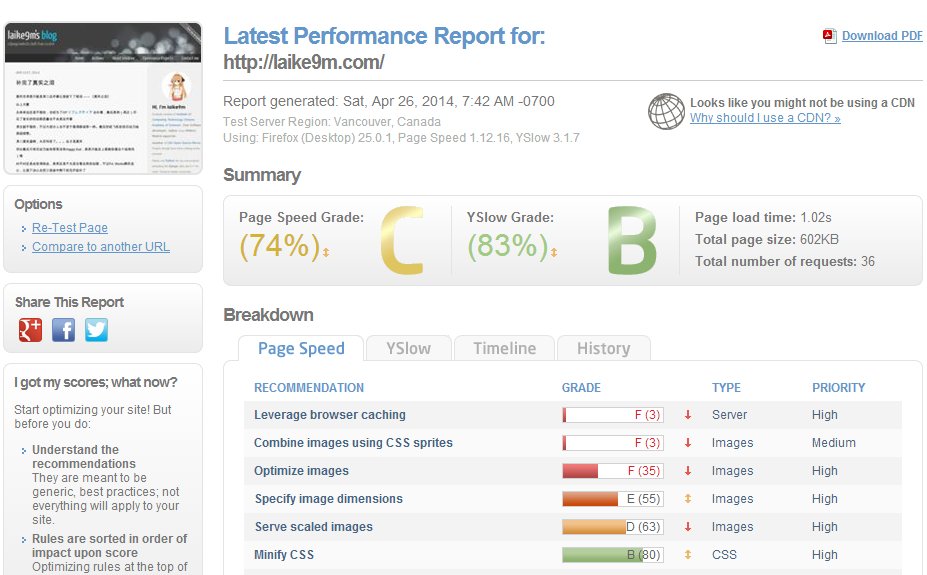Click the red down arrow in Serve scaled images row
927x575 pixels.
[x=688, y=527]
